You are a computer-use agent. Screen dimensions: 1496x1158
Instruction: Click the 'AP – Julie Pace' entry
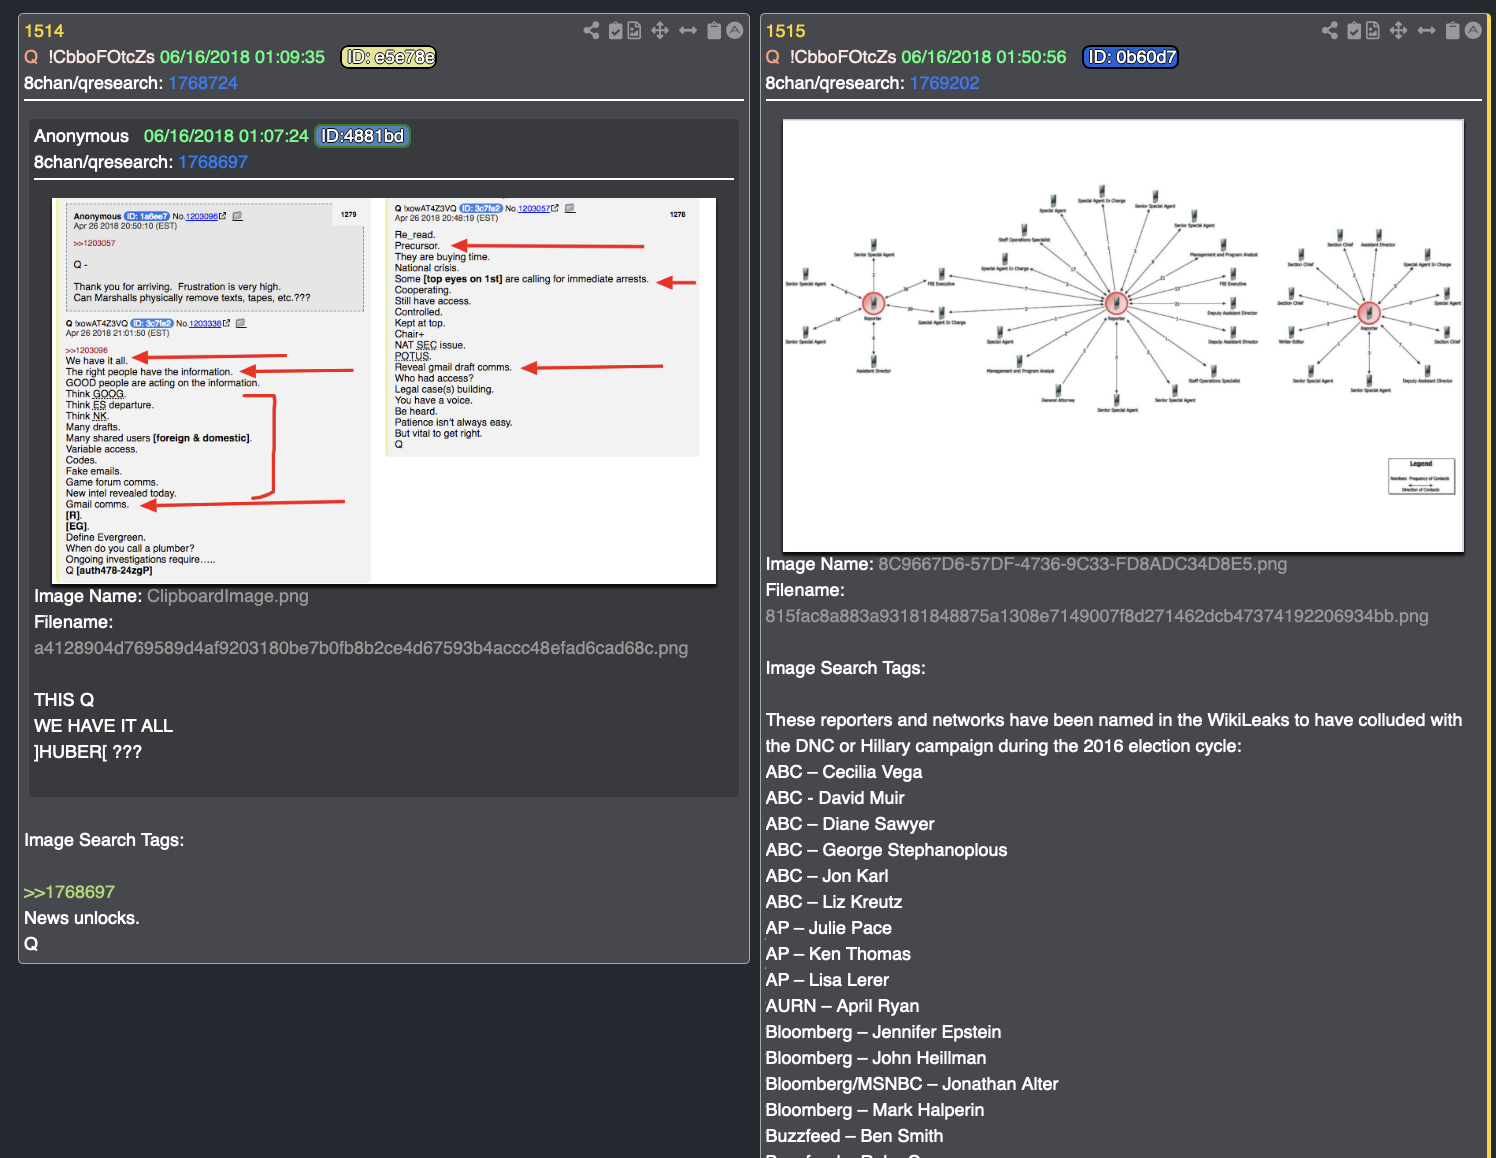coord(828,928)
